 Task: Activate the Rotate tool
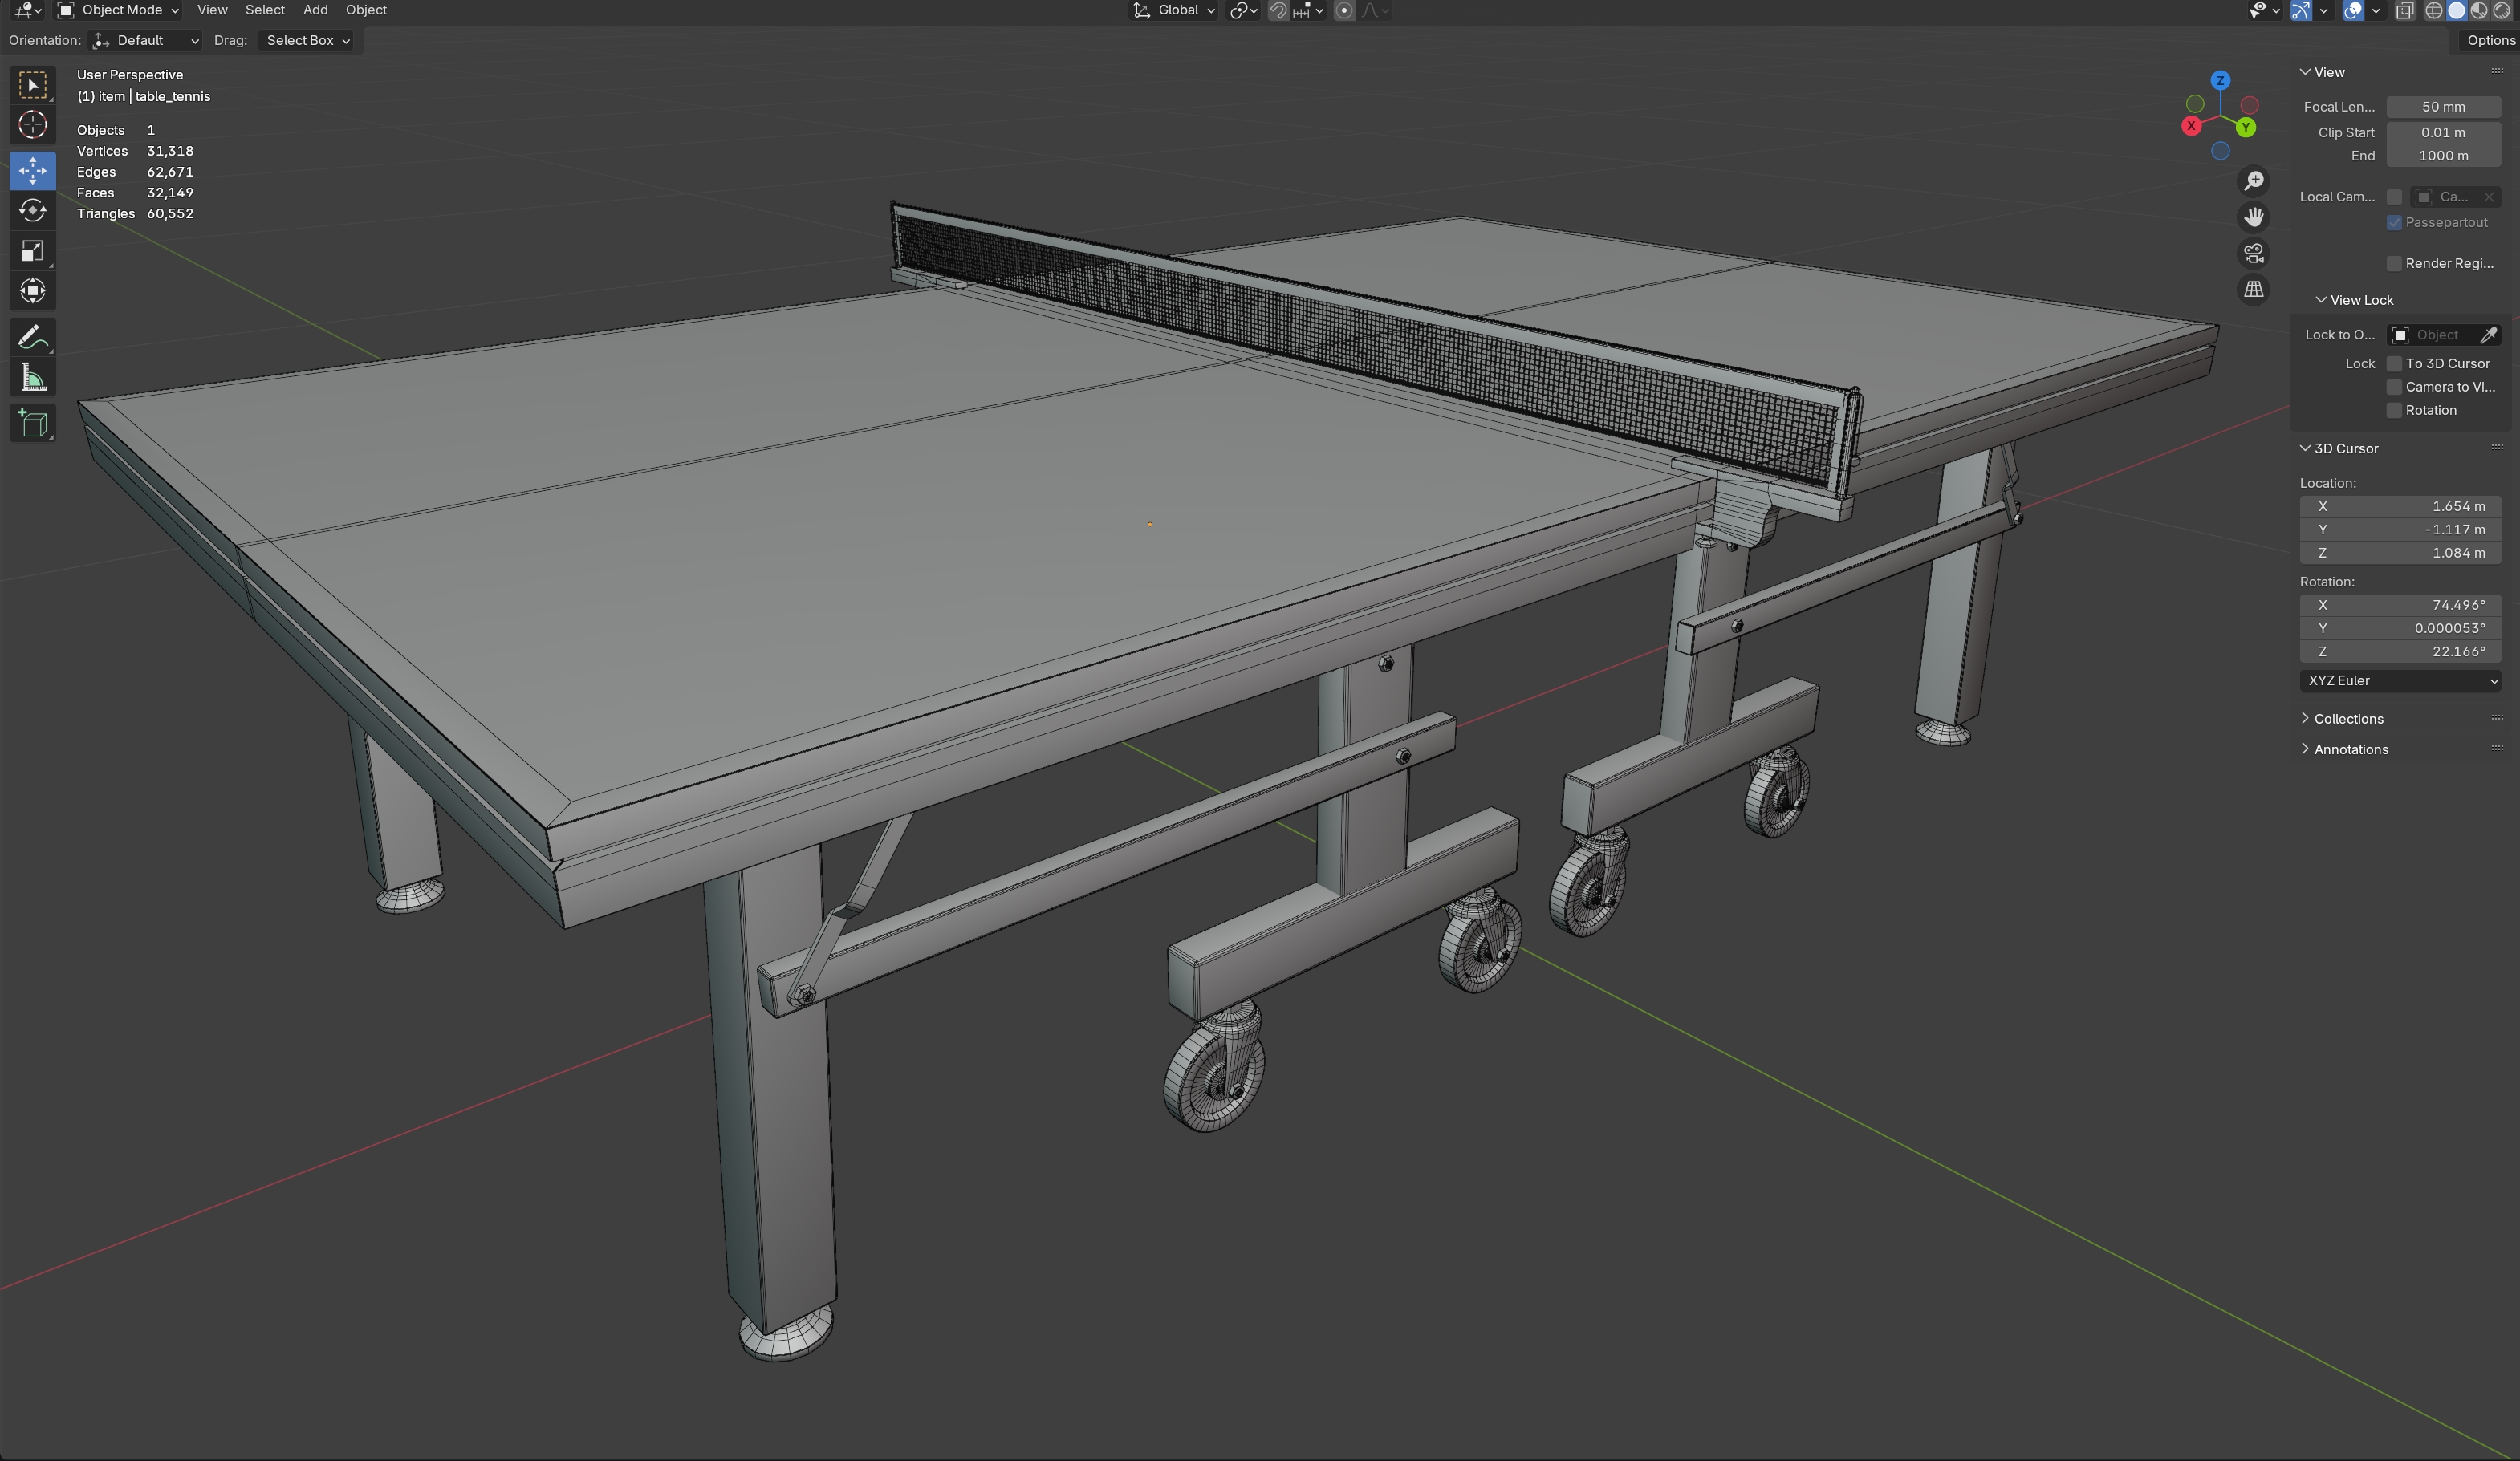point(32,210)
